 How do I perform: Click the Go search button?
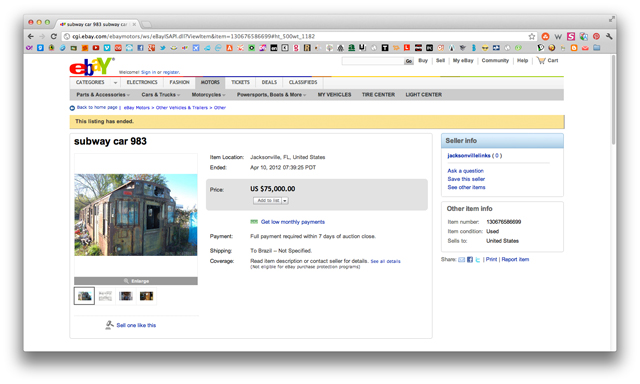point(409,61)
